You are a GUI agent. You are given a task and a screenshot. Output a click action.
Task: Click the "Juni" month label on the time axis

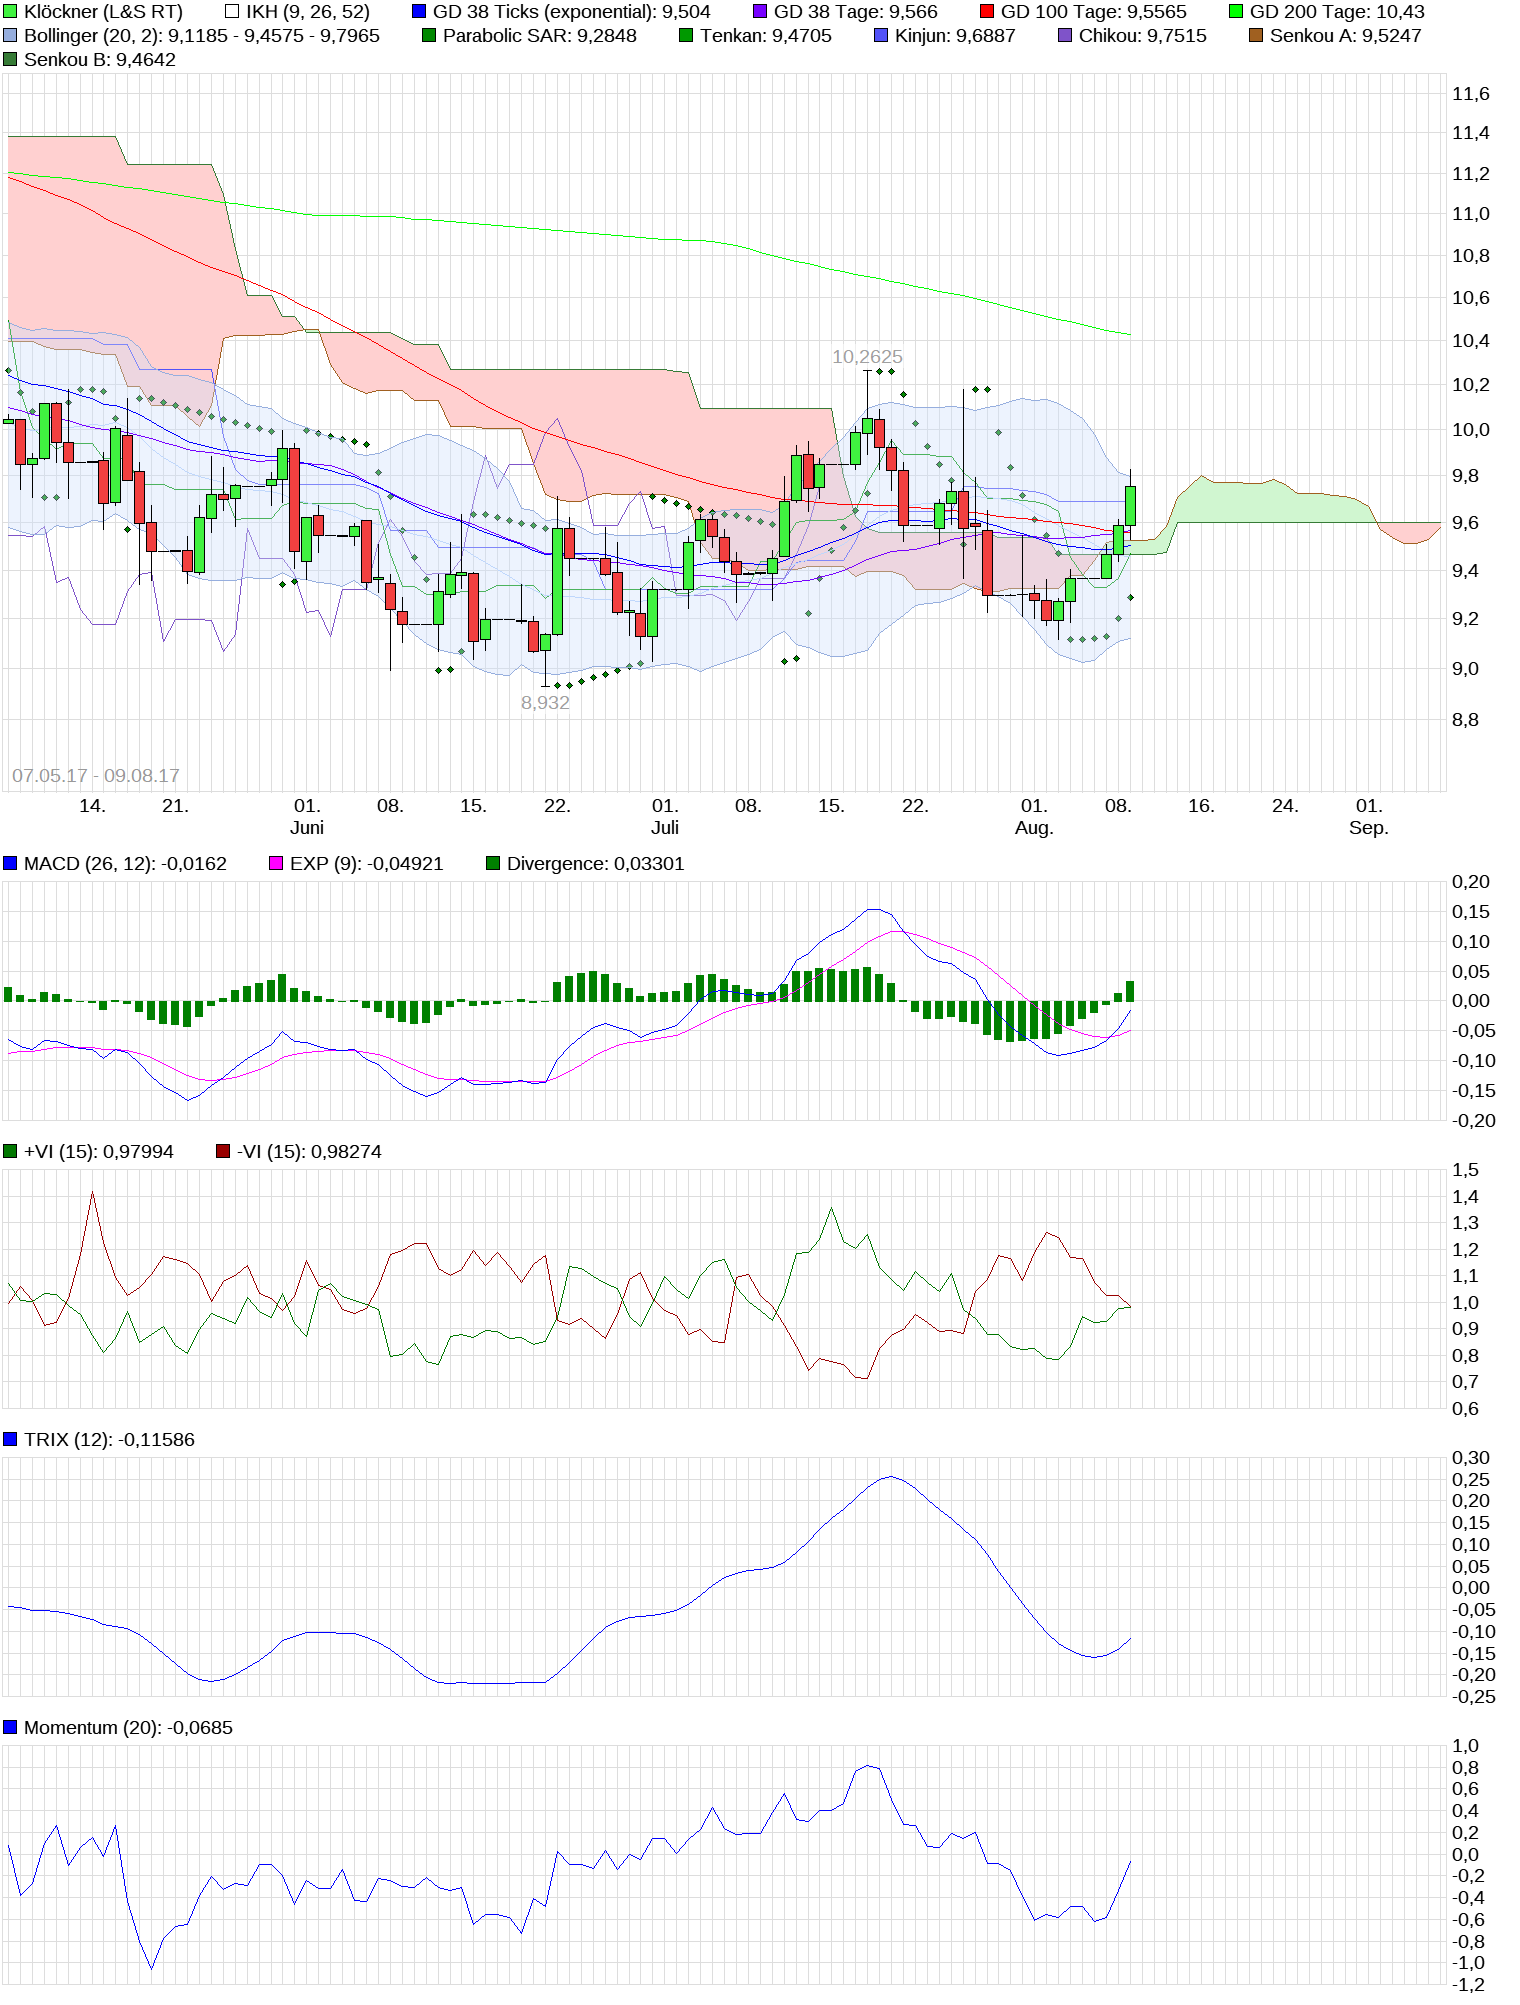[x=307, y=828]
